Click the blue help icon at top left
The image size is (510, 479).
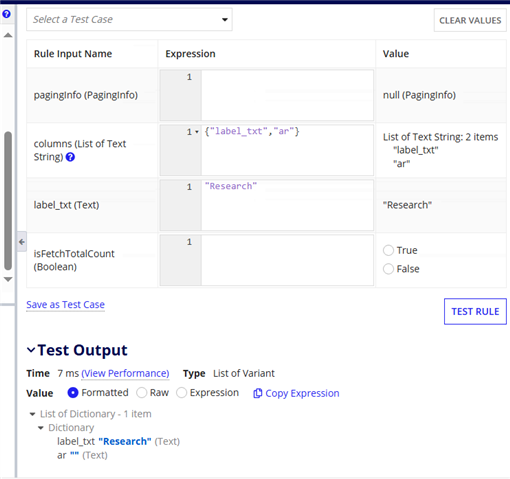point(6,14)
